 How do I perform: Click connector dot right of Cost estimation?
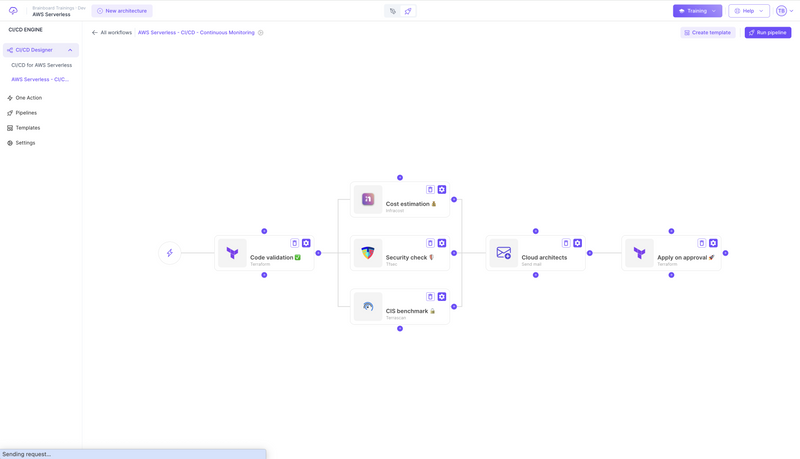coord(454,199)
